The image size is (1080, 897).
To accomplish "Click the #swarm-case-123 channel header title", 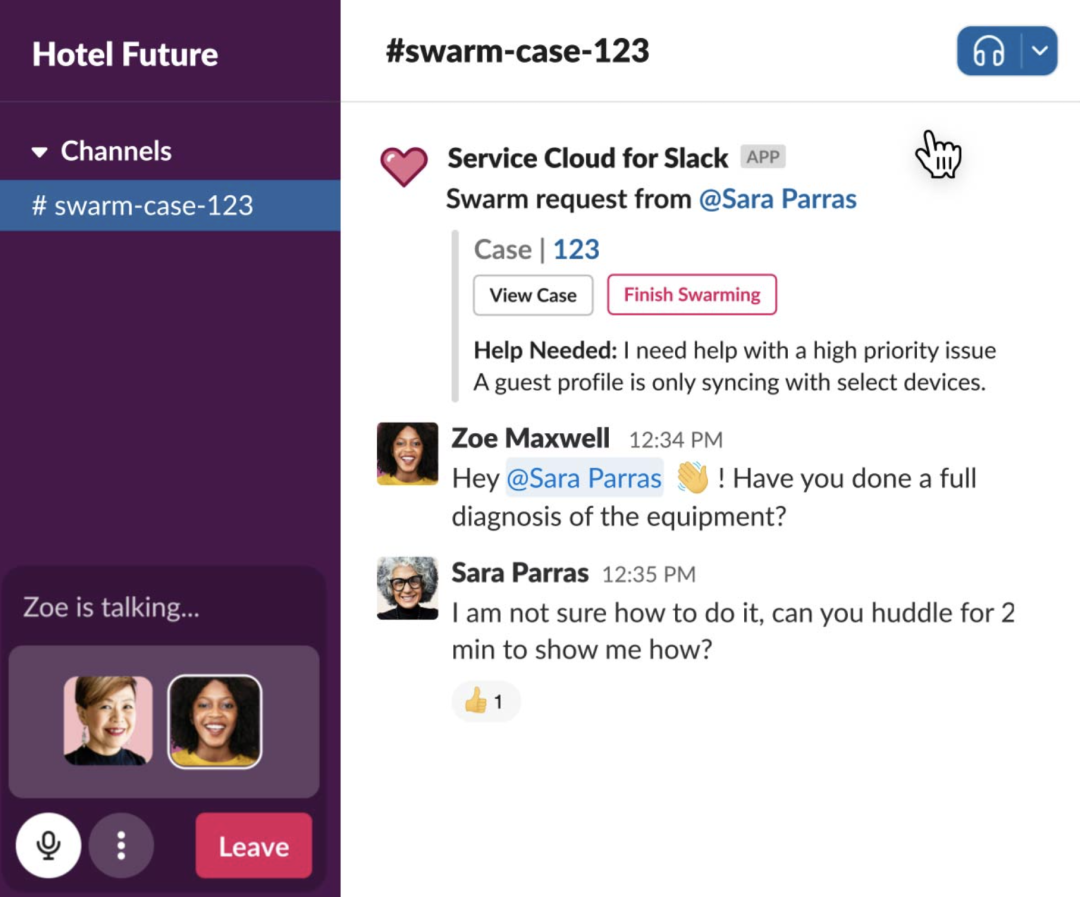I will 517,51.
